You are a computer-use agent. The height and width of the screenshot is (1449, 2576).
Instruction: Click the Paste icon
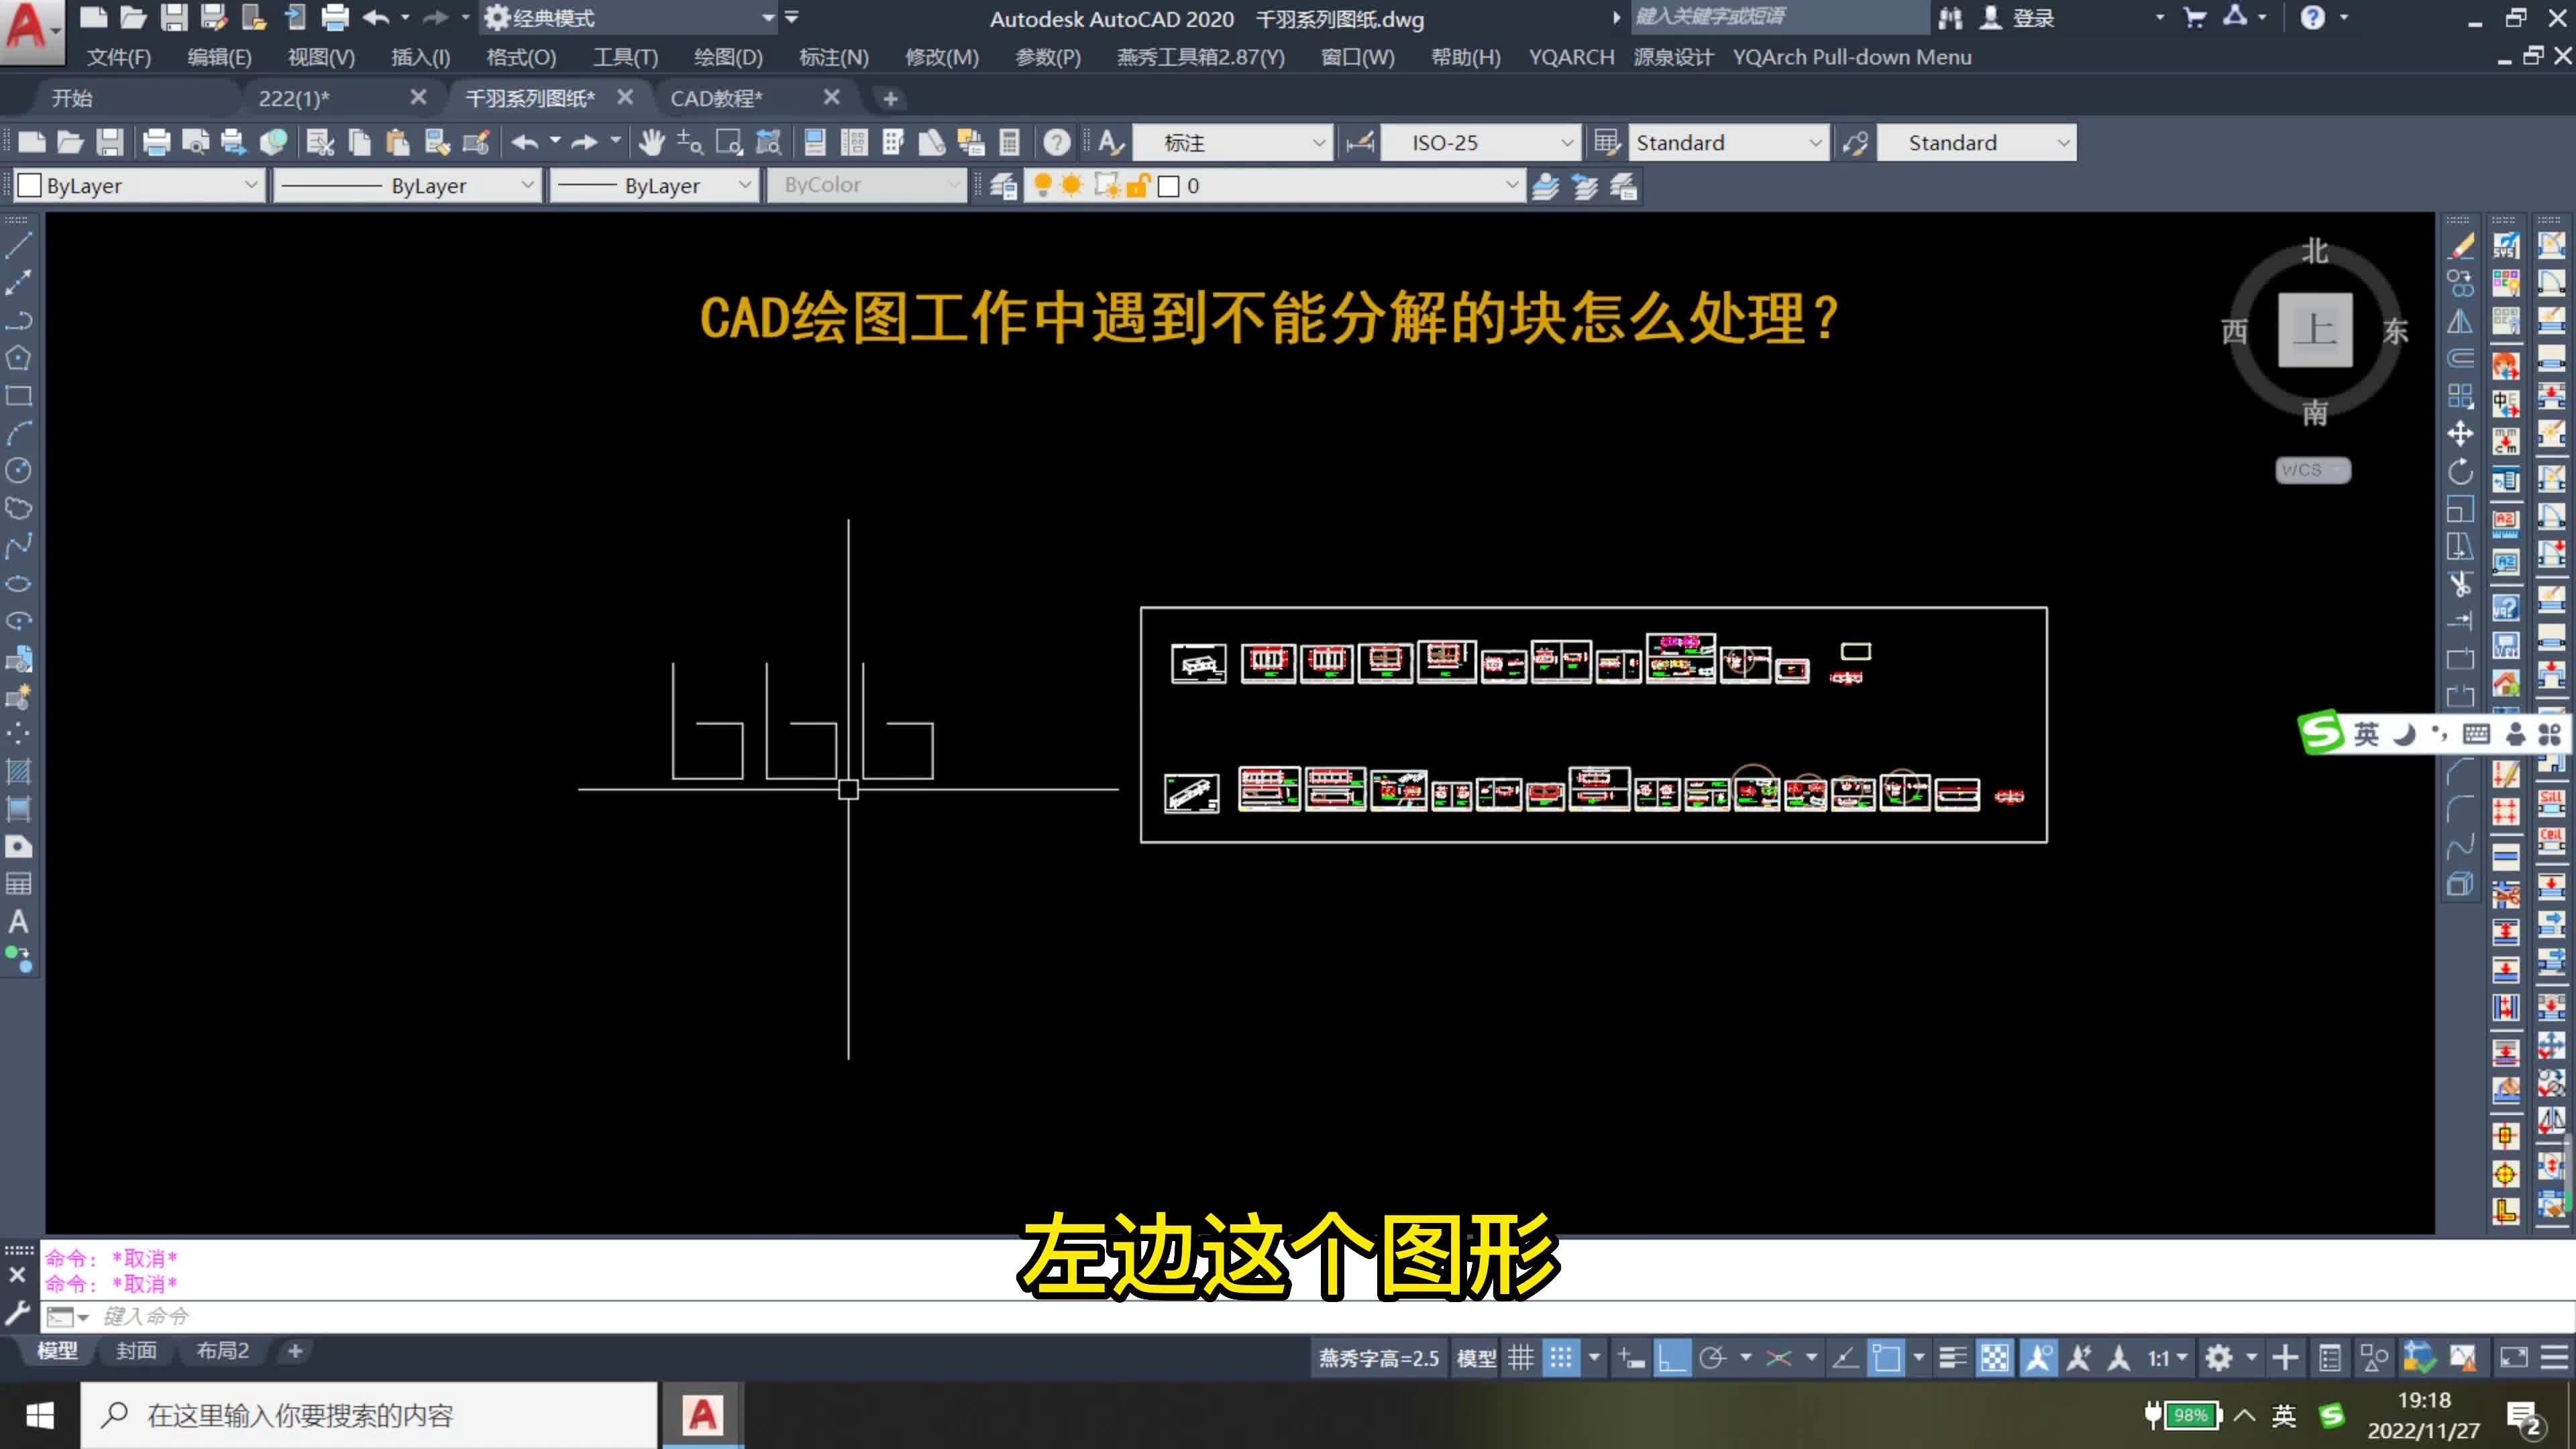[x=398, y=143]
